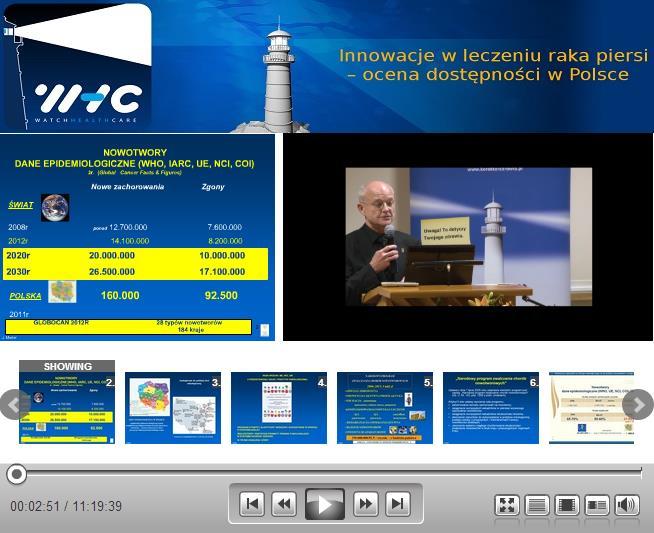The height and width of the screenshot is (533, 654).
Task: Click the POLSKA link on the slide
Action: [x=25, y=296]
